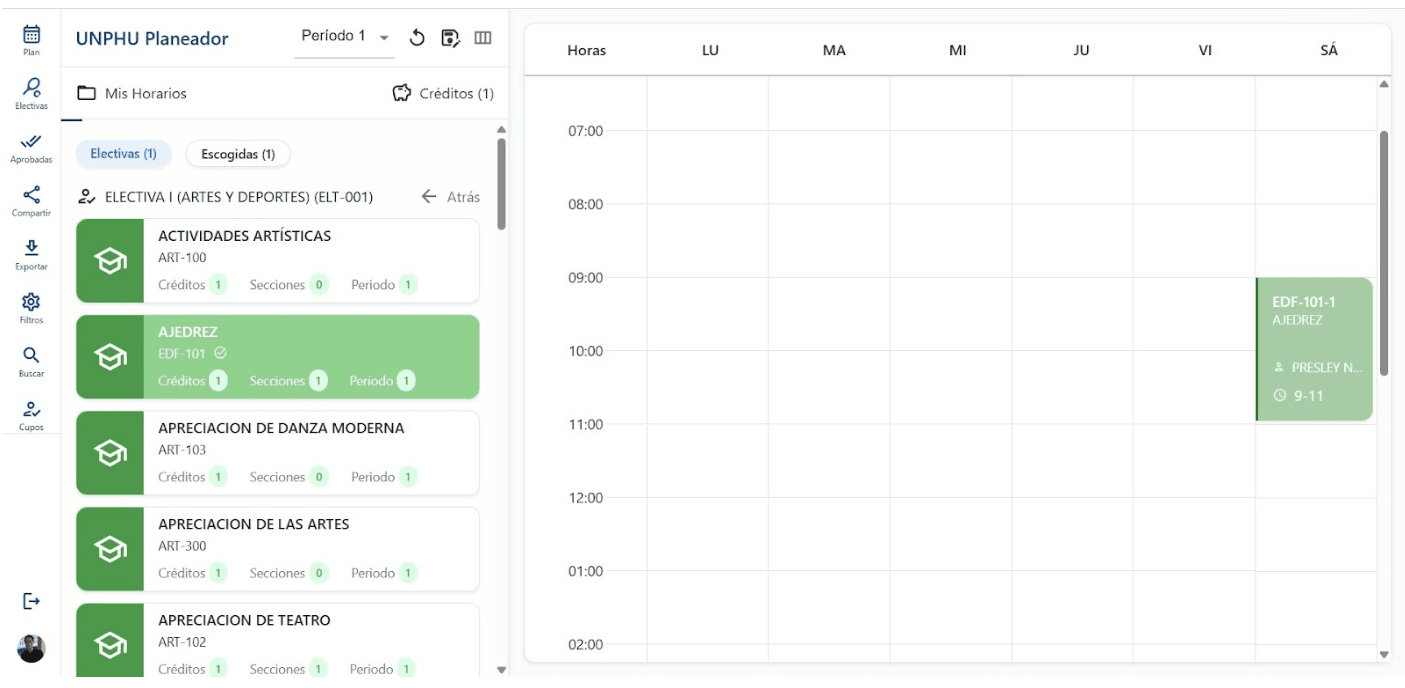
Task: Click the save schedule icon
Action: coord(450,38)
